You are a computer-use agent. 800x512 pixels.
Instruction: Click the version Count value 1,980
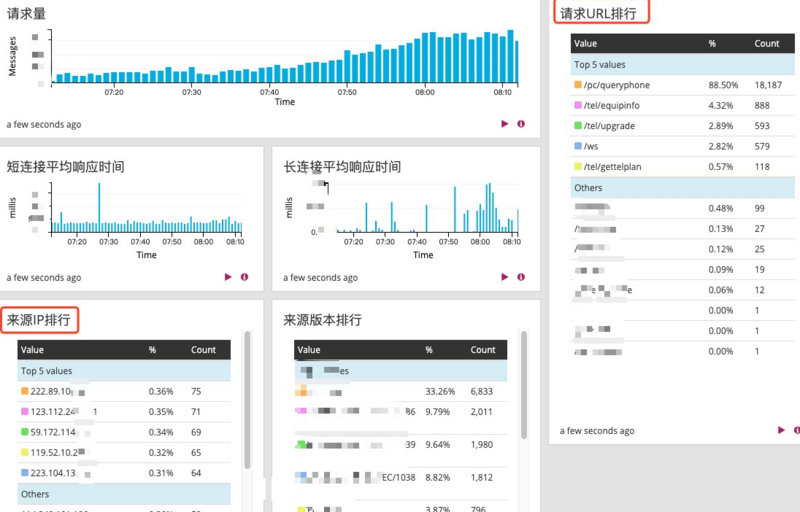pyautogui.click(x=482, y=445)
